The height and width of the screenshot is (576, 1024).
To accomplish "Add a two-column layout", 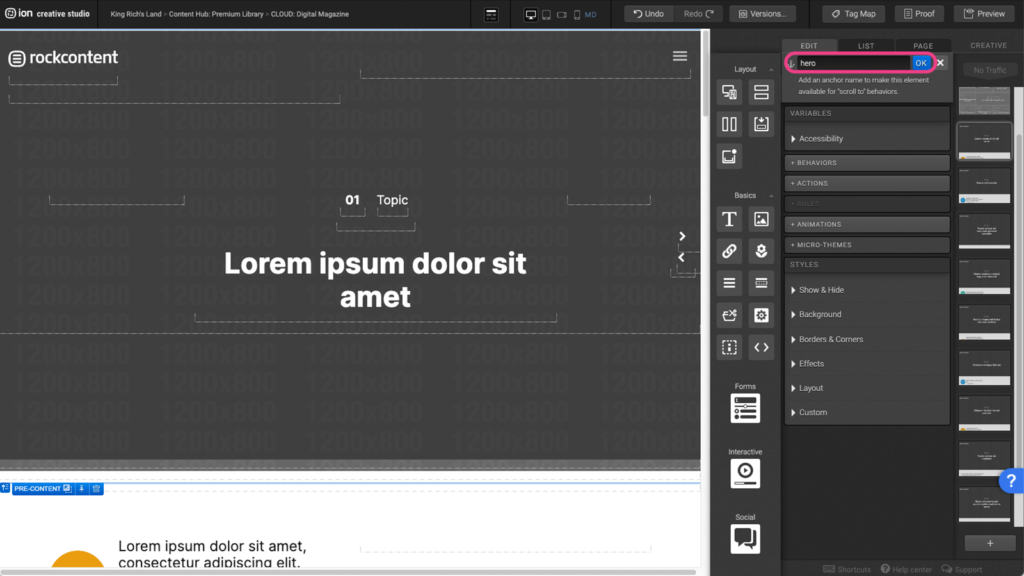I will (x=729, y=124).
